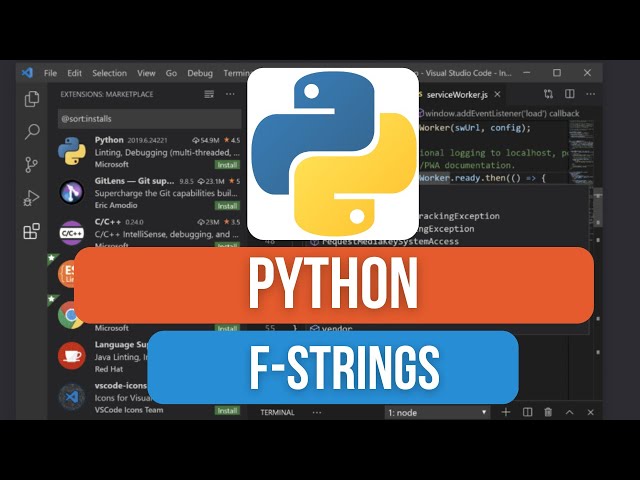Click the Python star rating 4.5

232,140
